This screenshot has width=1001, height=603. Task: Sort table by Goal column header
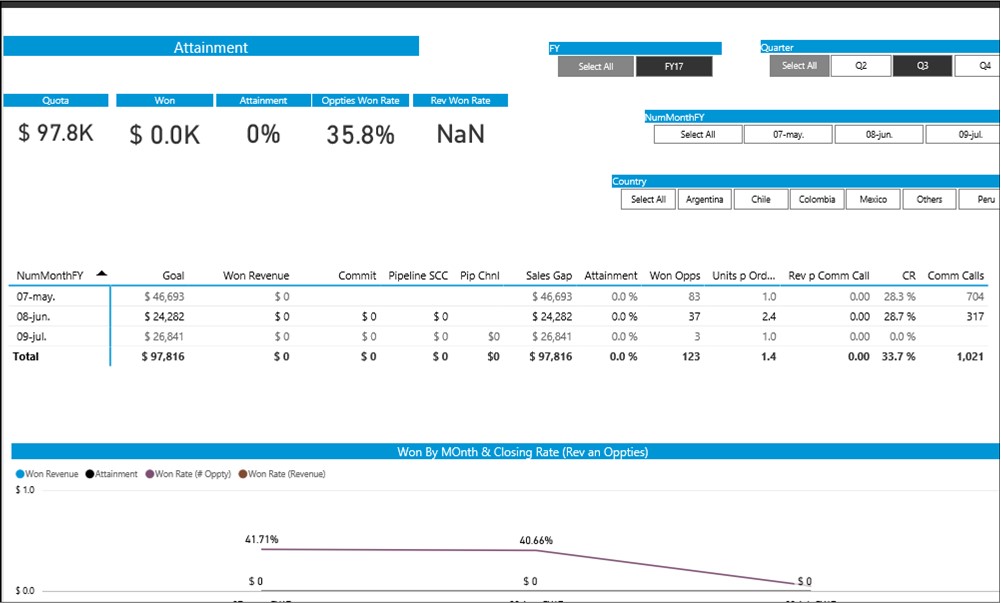[x=173, y=276]
